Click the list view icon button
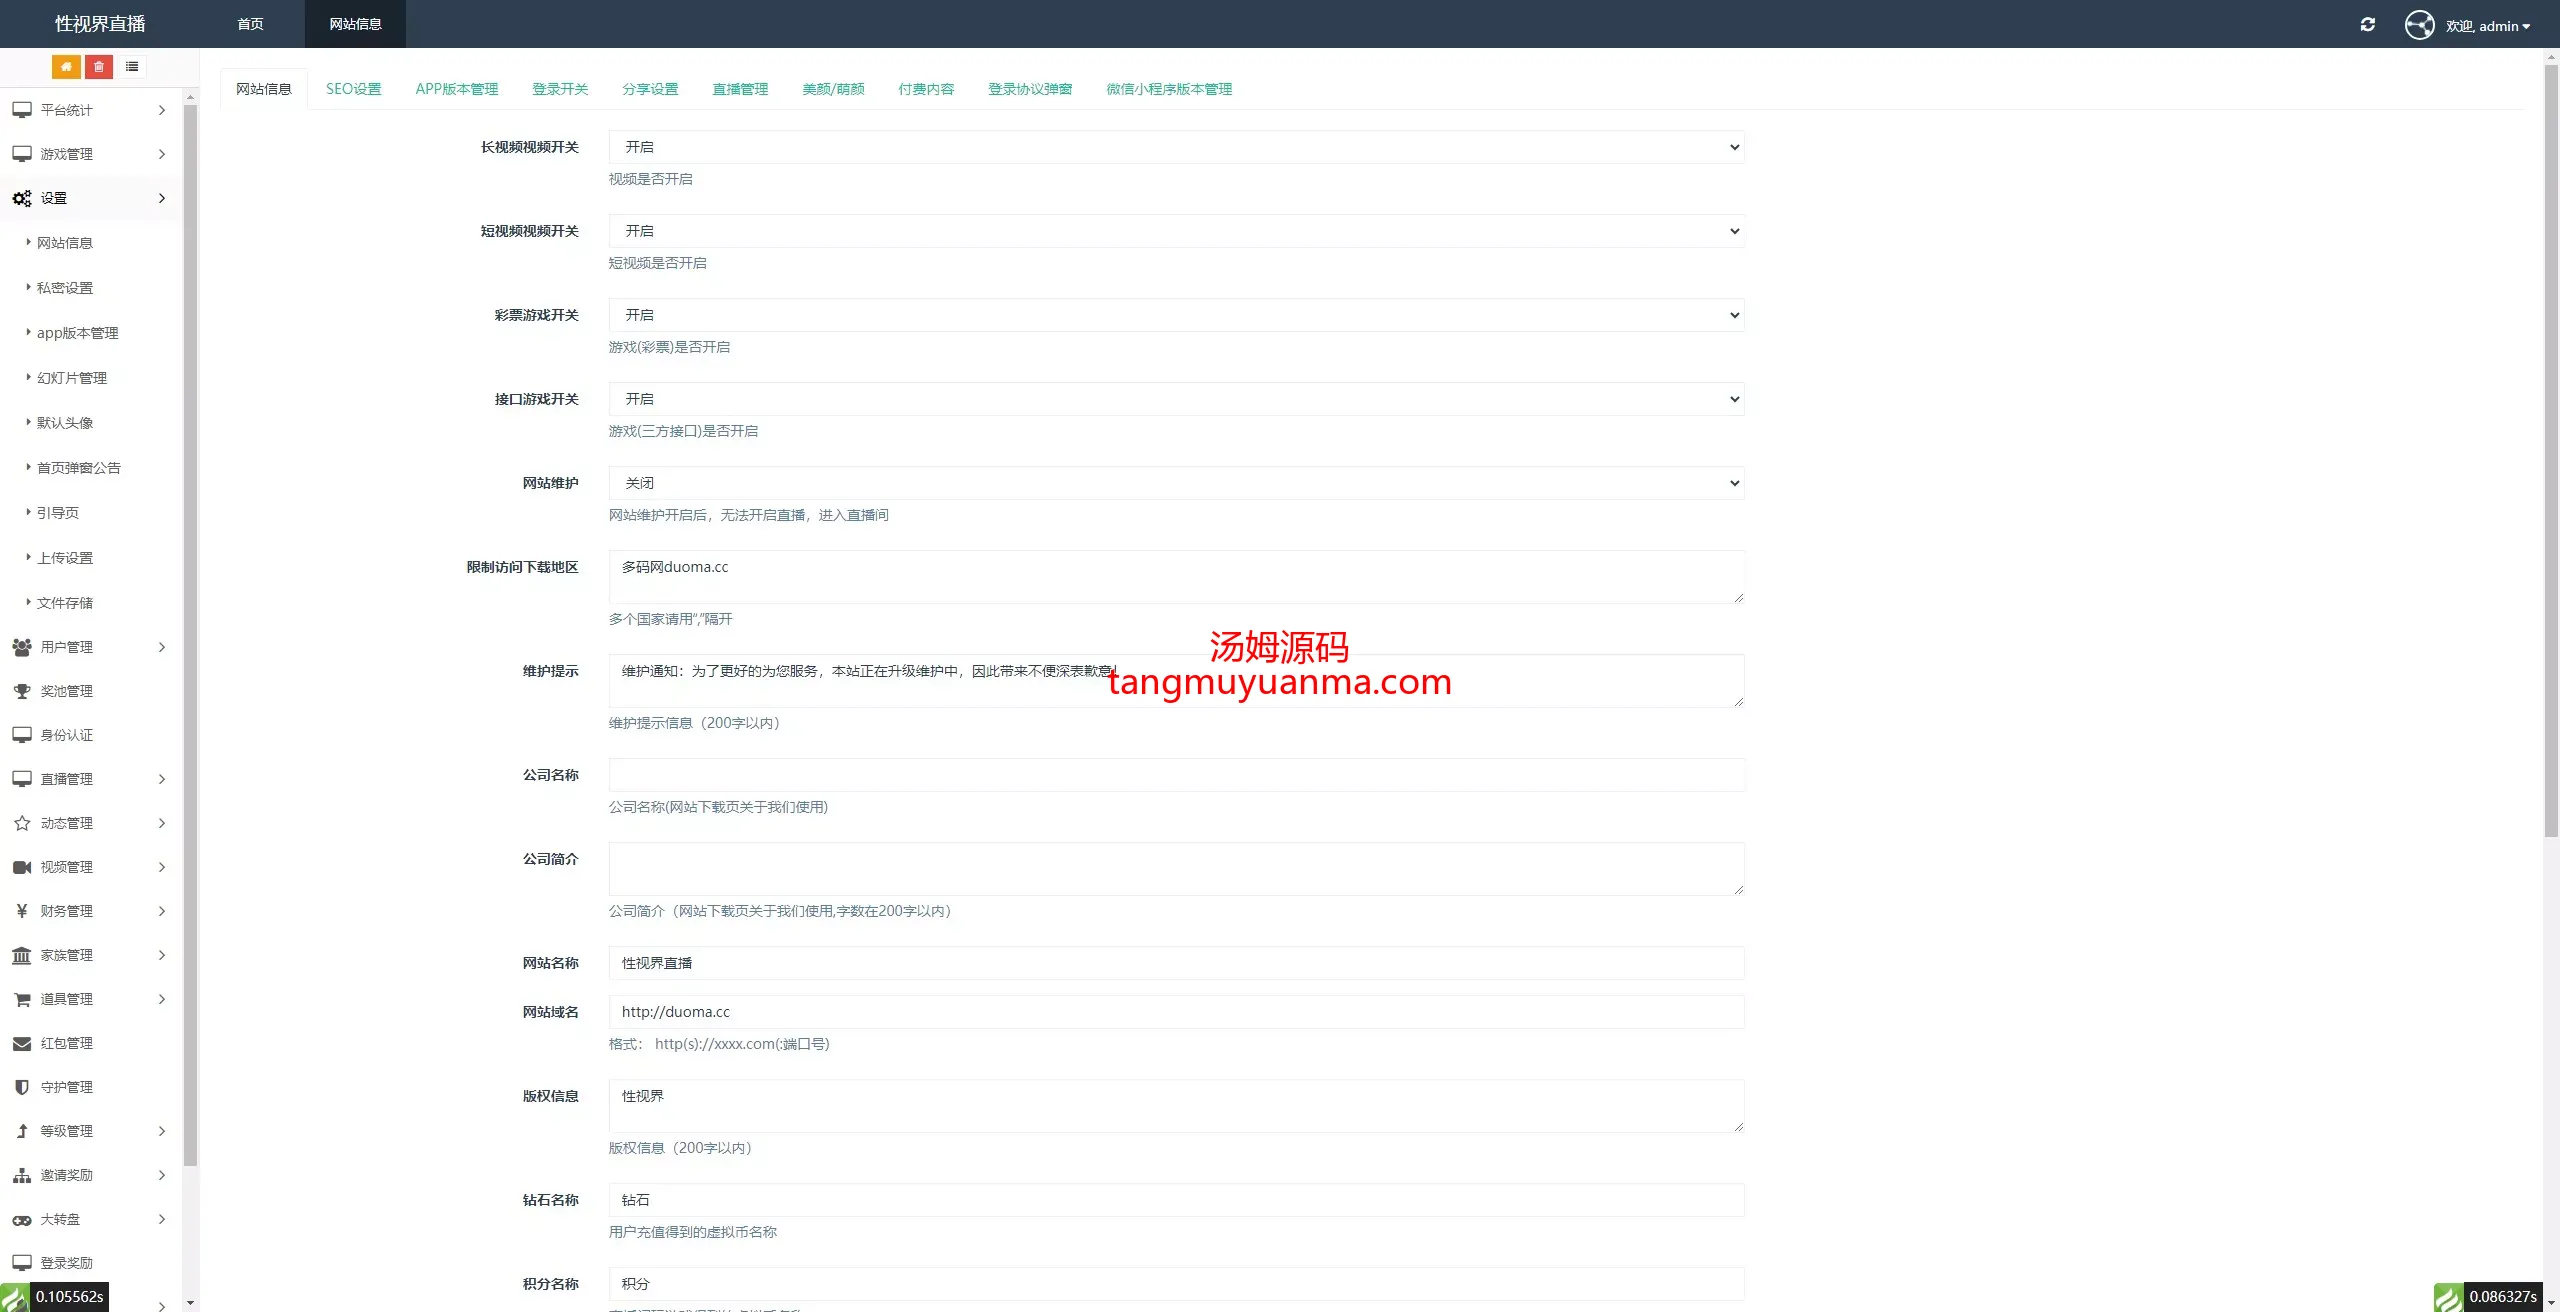This screenshot has width=2560, height=1312. [132, 67]
